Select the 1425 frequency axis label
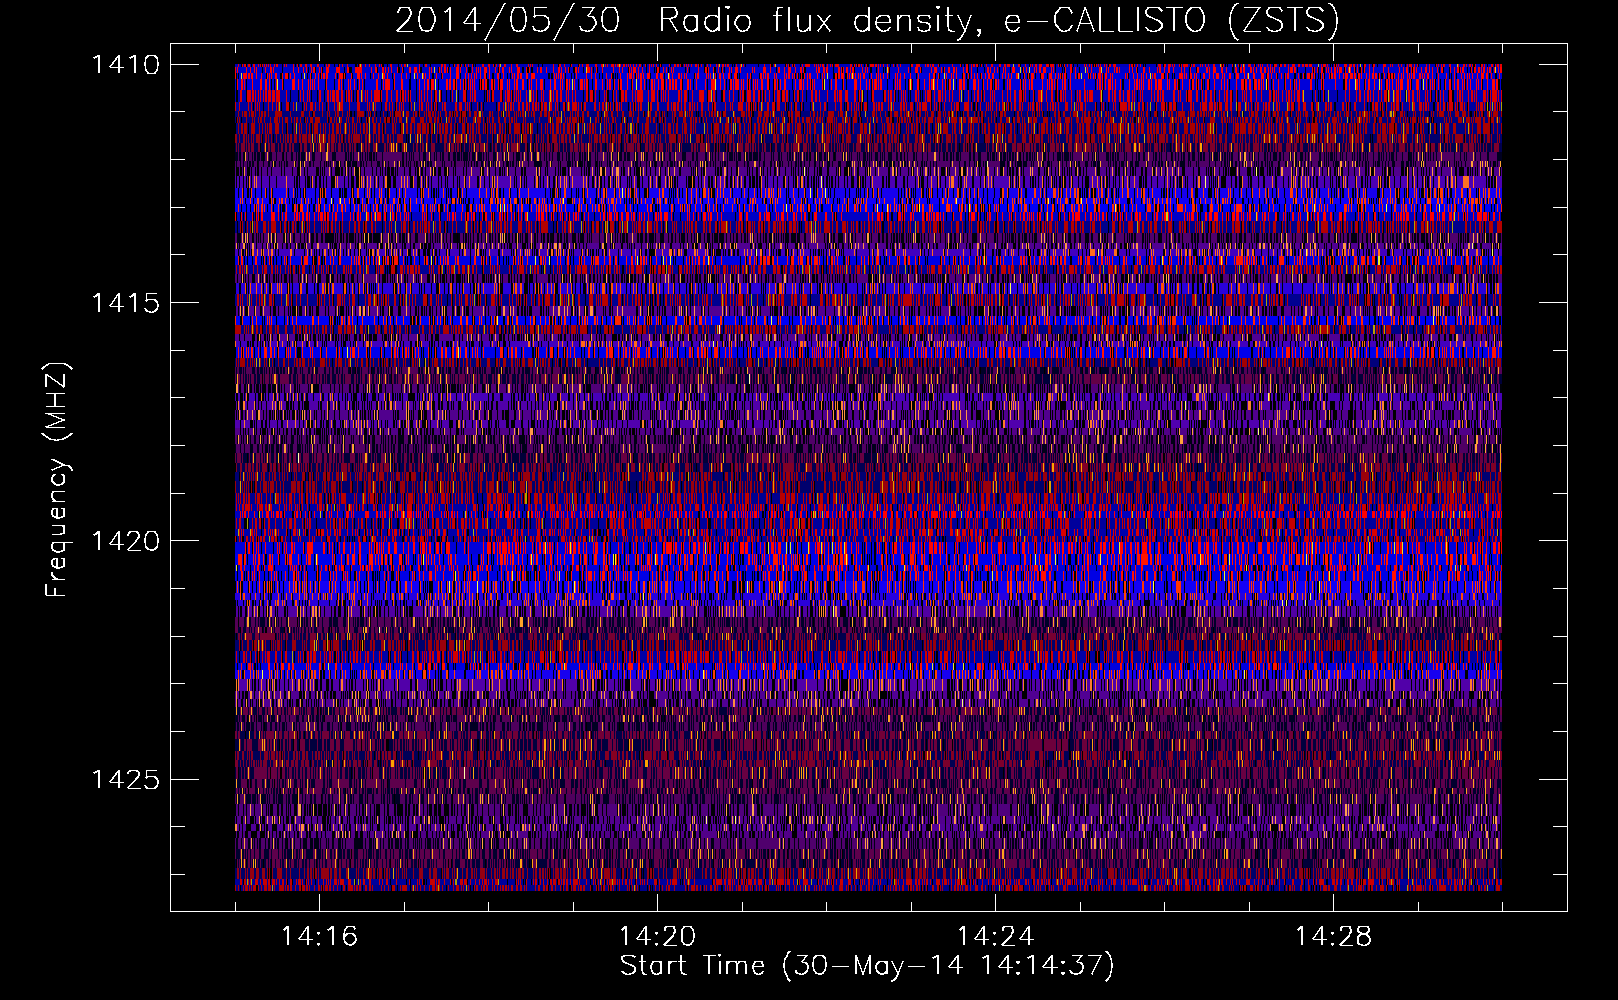The width and height of the screenshot is (1618, 1000). pos(125,779)
